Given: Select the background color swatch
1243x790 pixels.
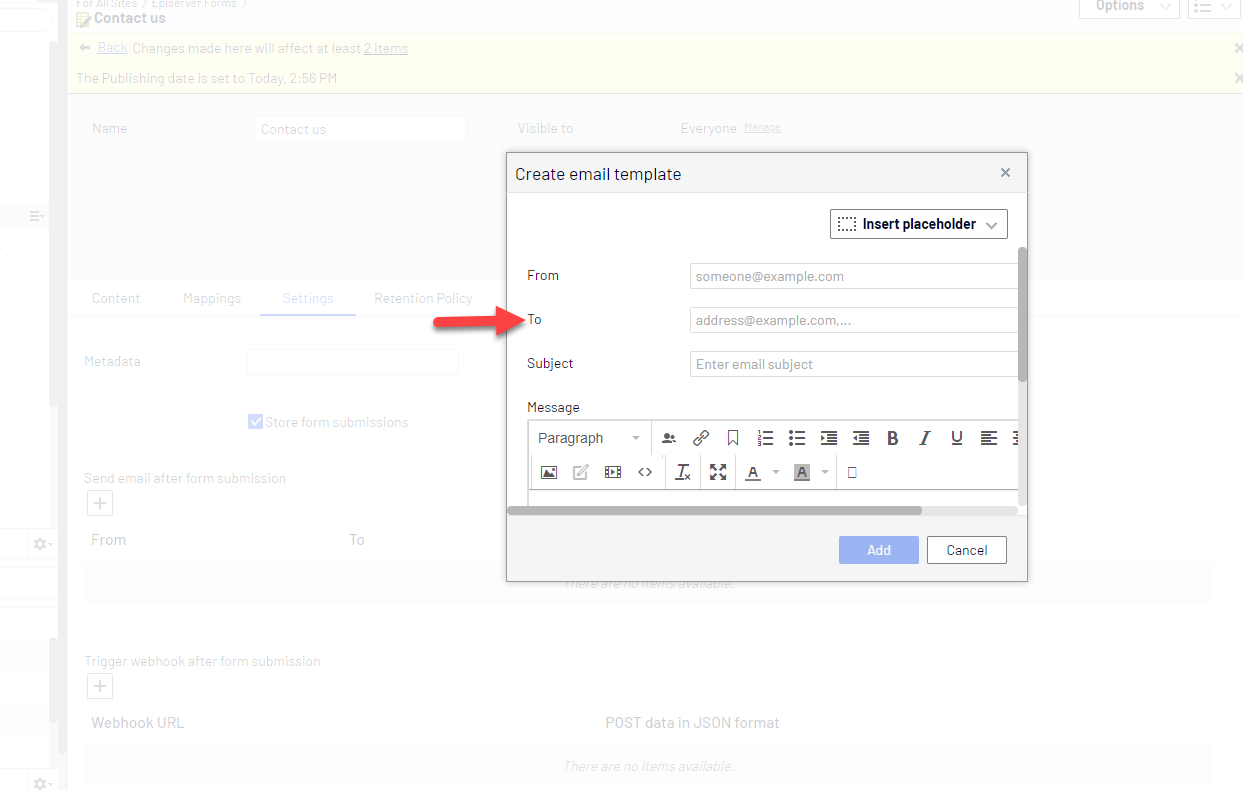Looking at the screenshot, I should [801, 472].
